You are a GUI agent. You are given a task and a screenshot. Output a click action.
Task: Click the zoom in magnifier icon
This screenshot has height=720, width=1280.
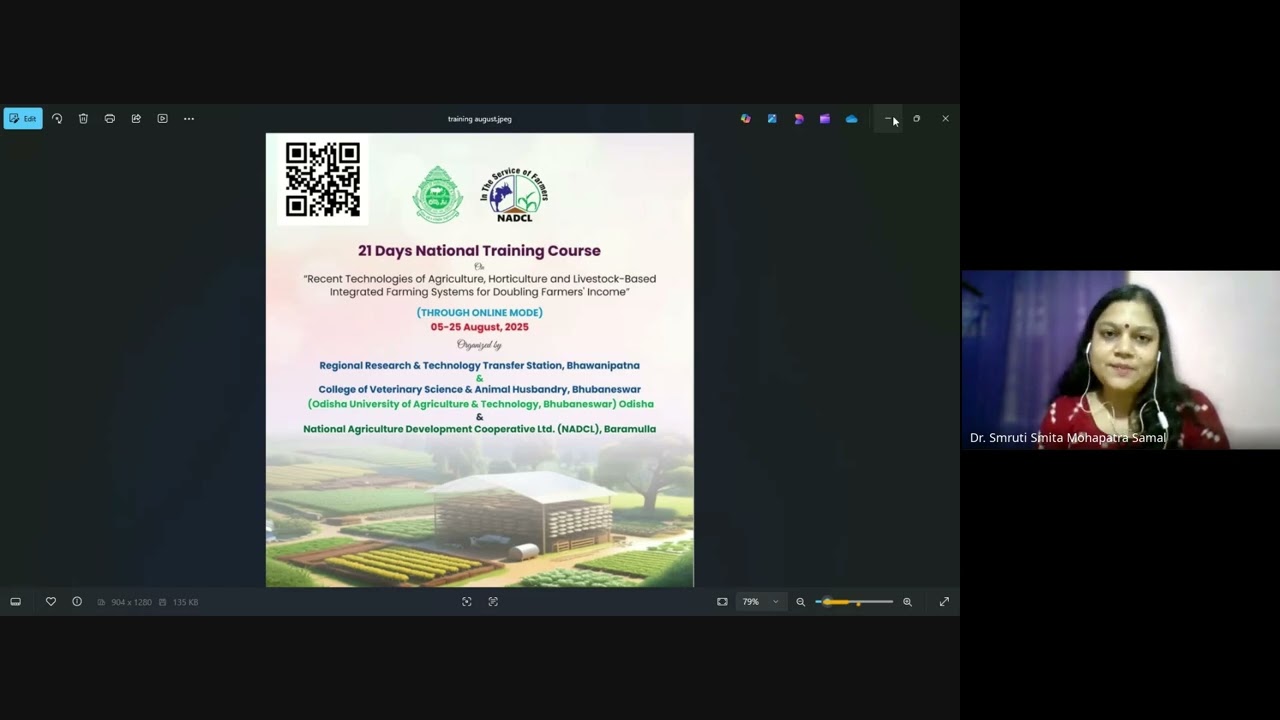[907, 602]
